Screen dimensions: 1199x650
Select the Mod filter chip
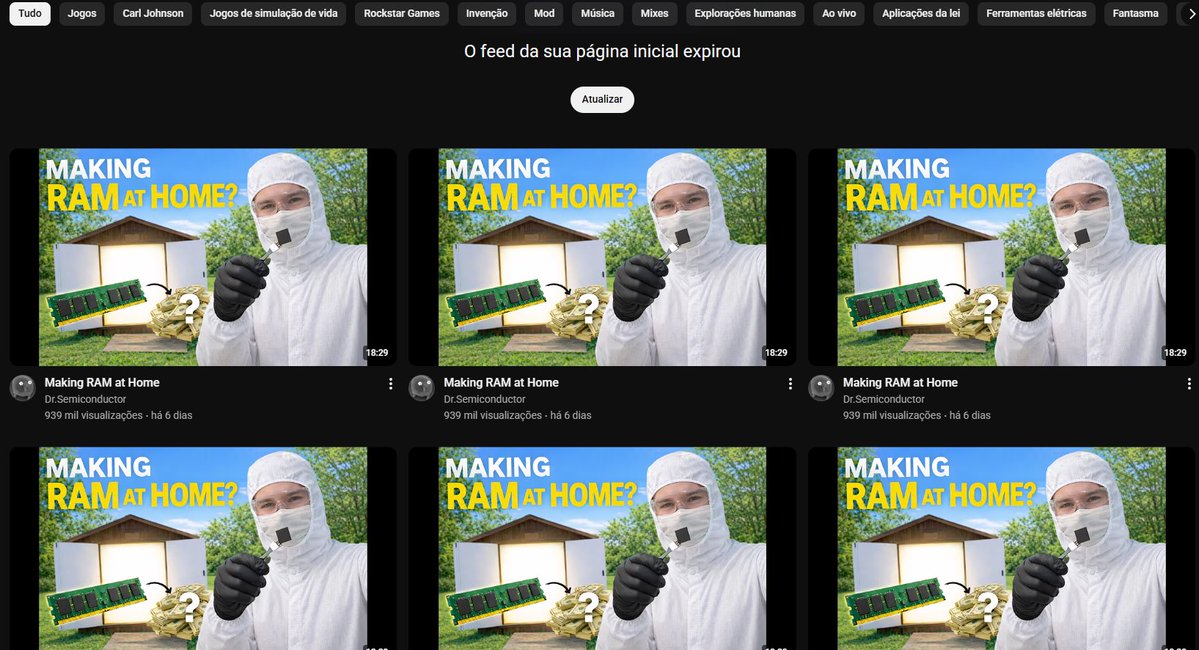pyautogui.click(x=544, y=14)
